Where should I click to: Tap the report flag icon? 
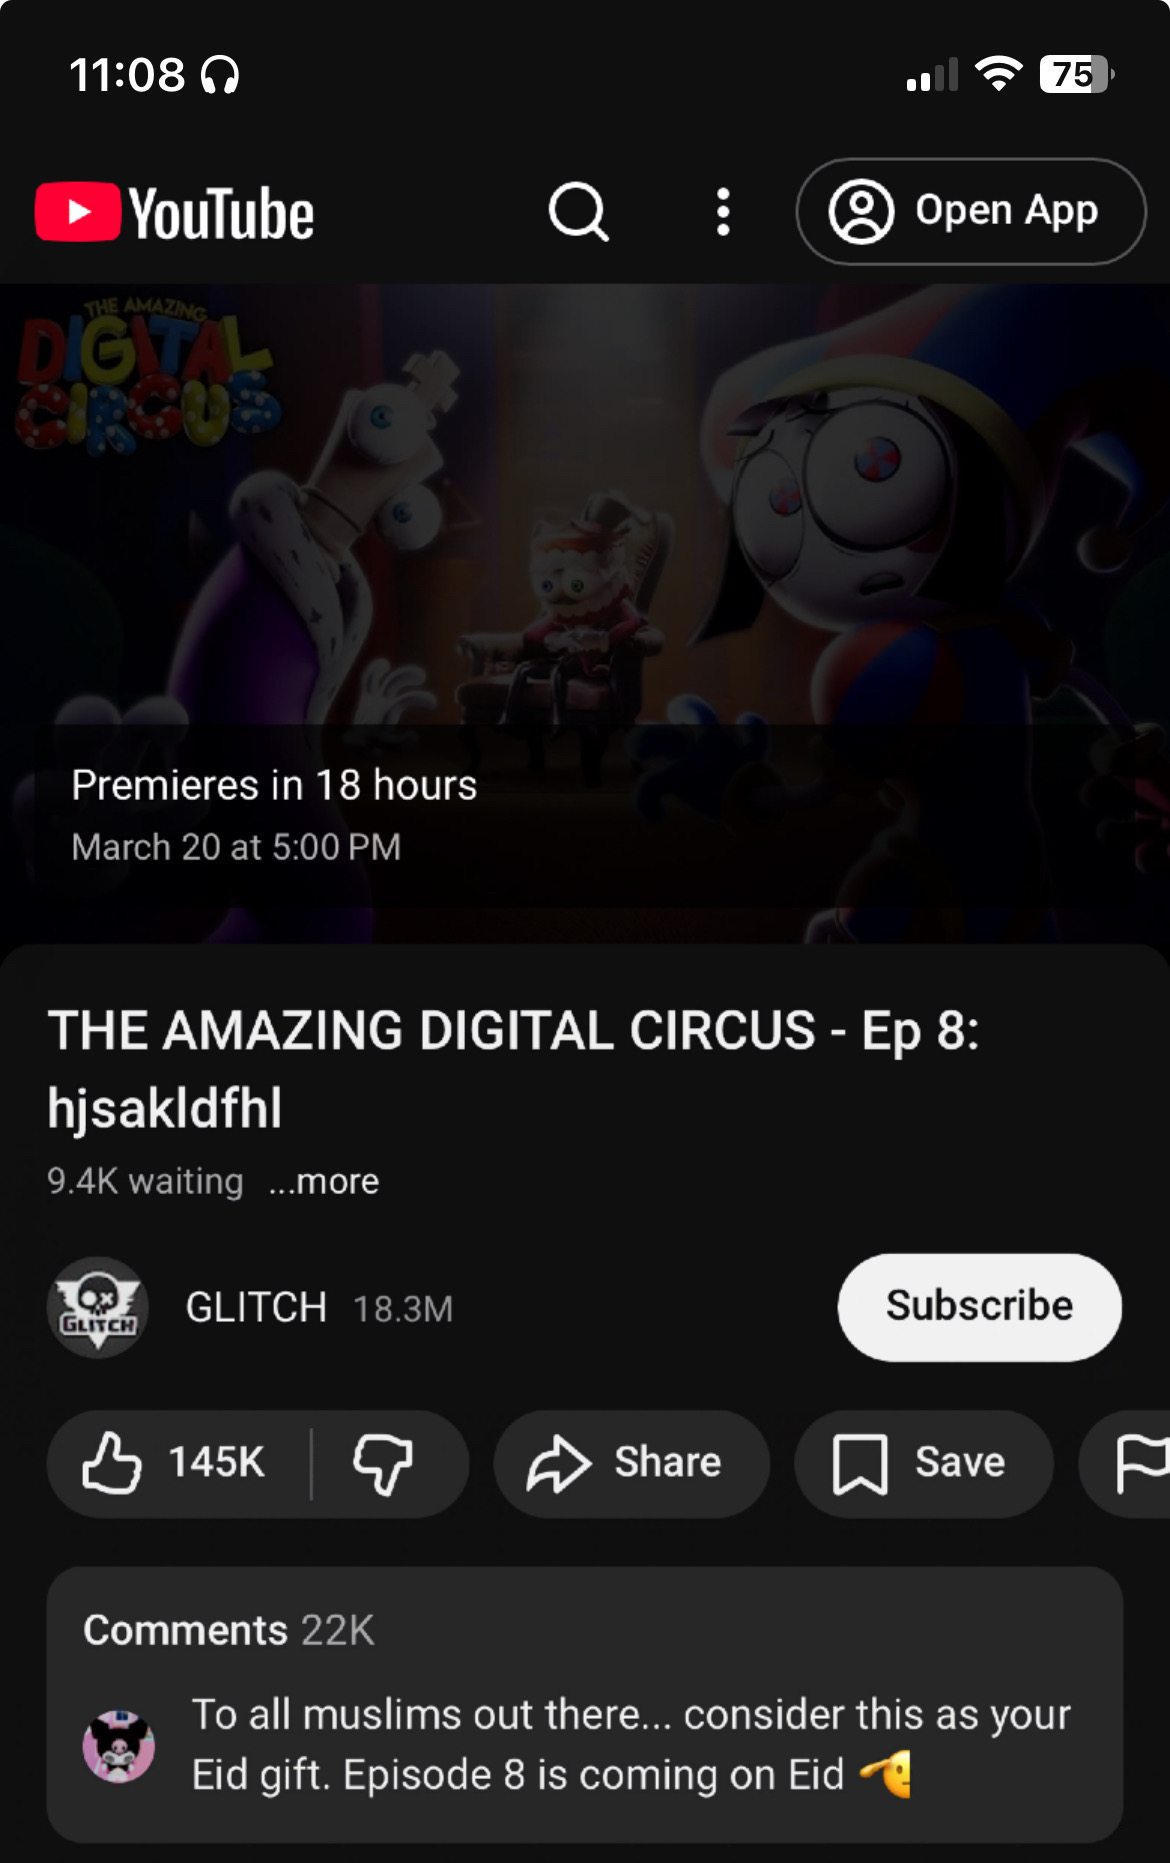click(x=1140, y=1463)
